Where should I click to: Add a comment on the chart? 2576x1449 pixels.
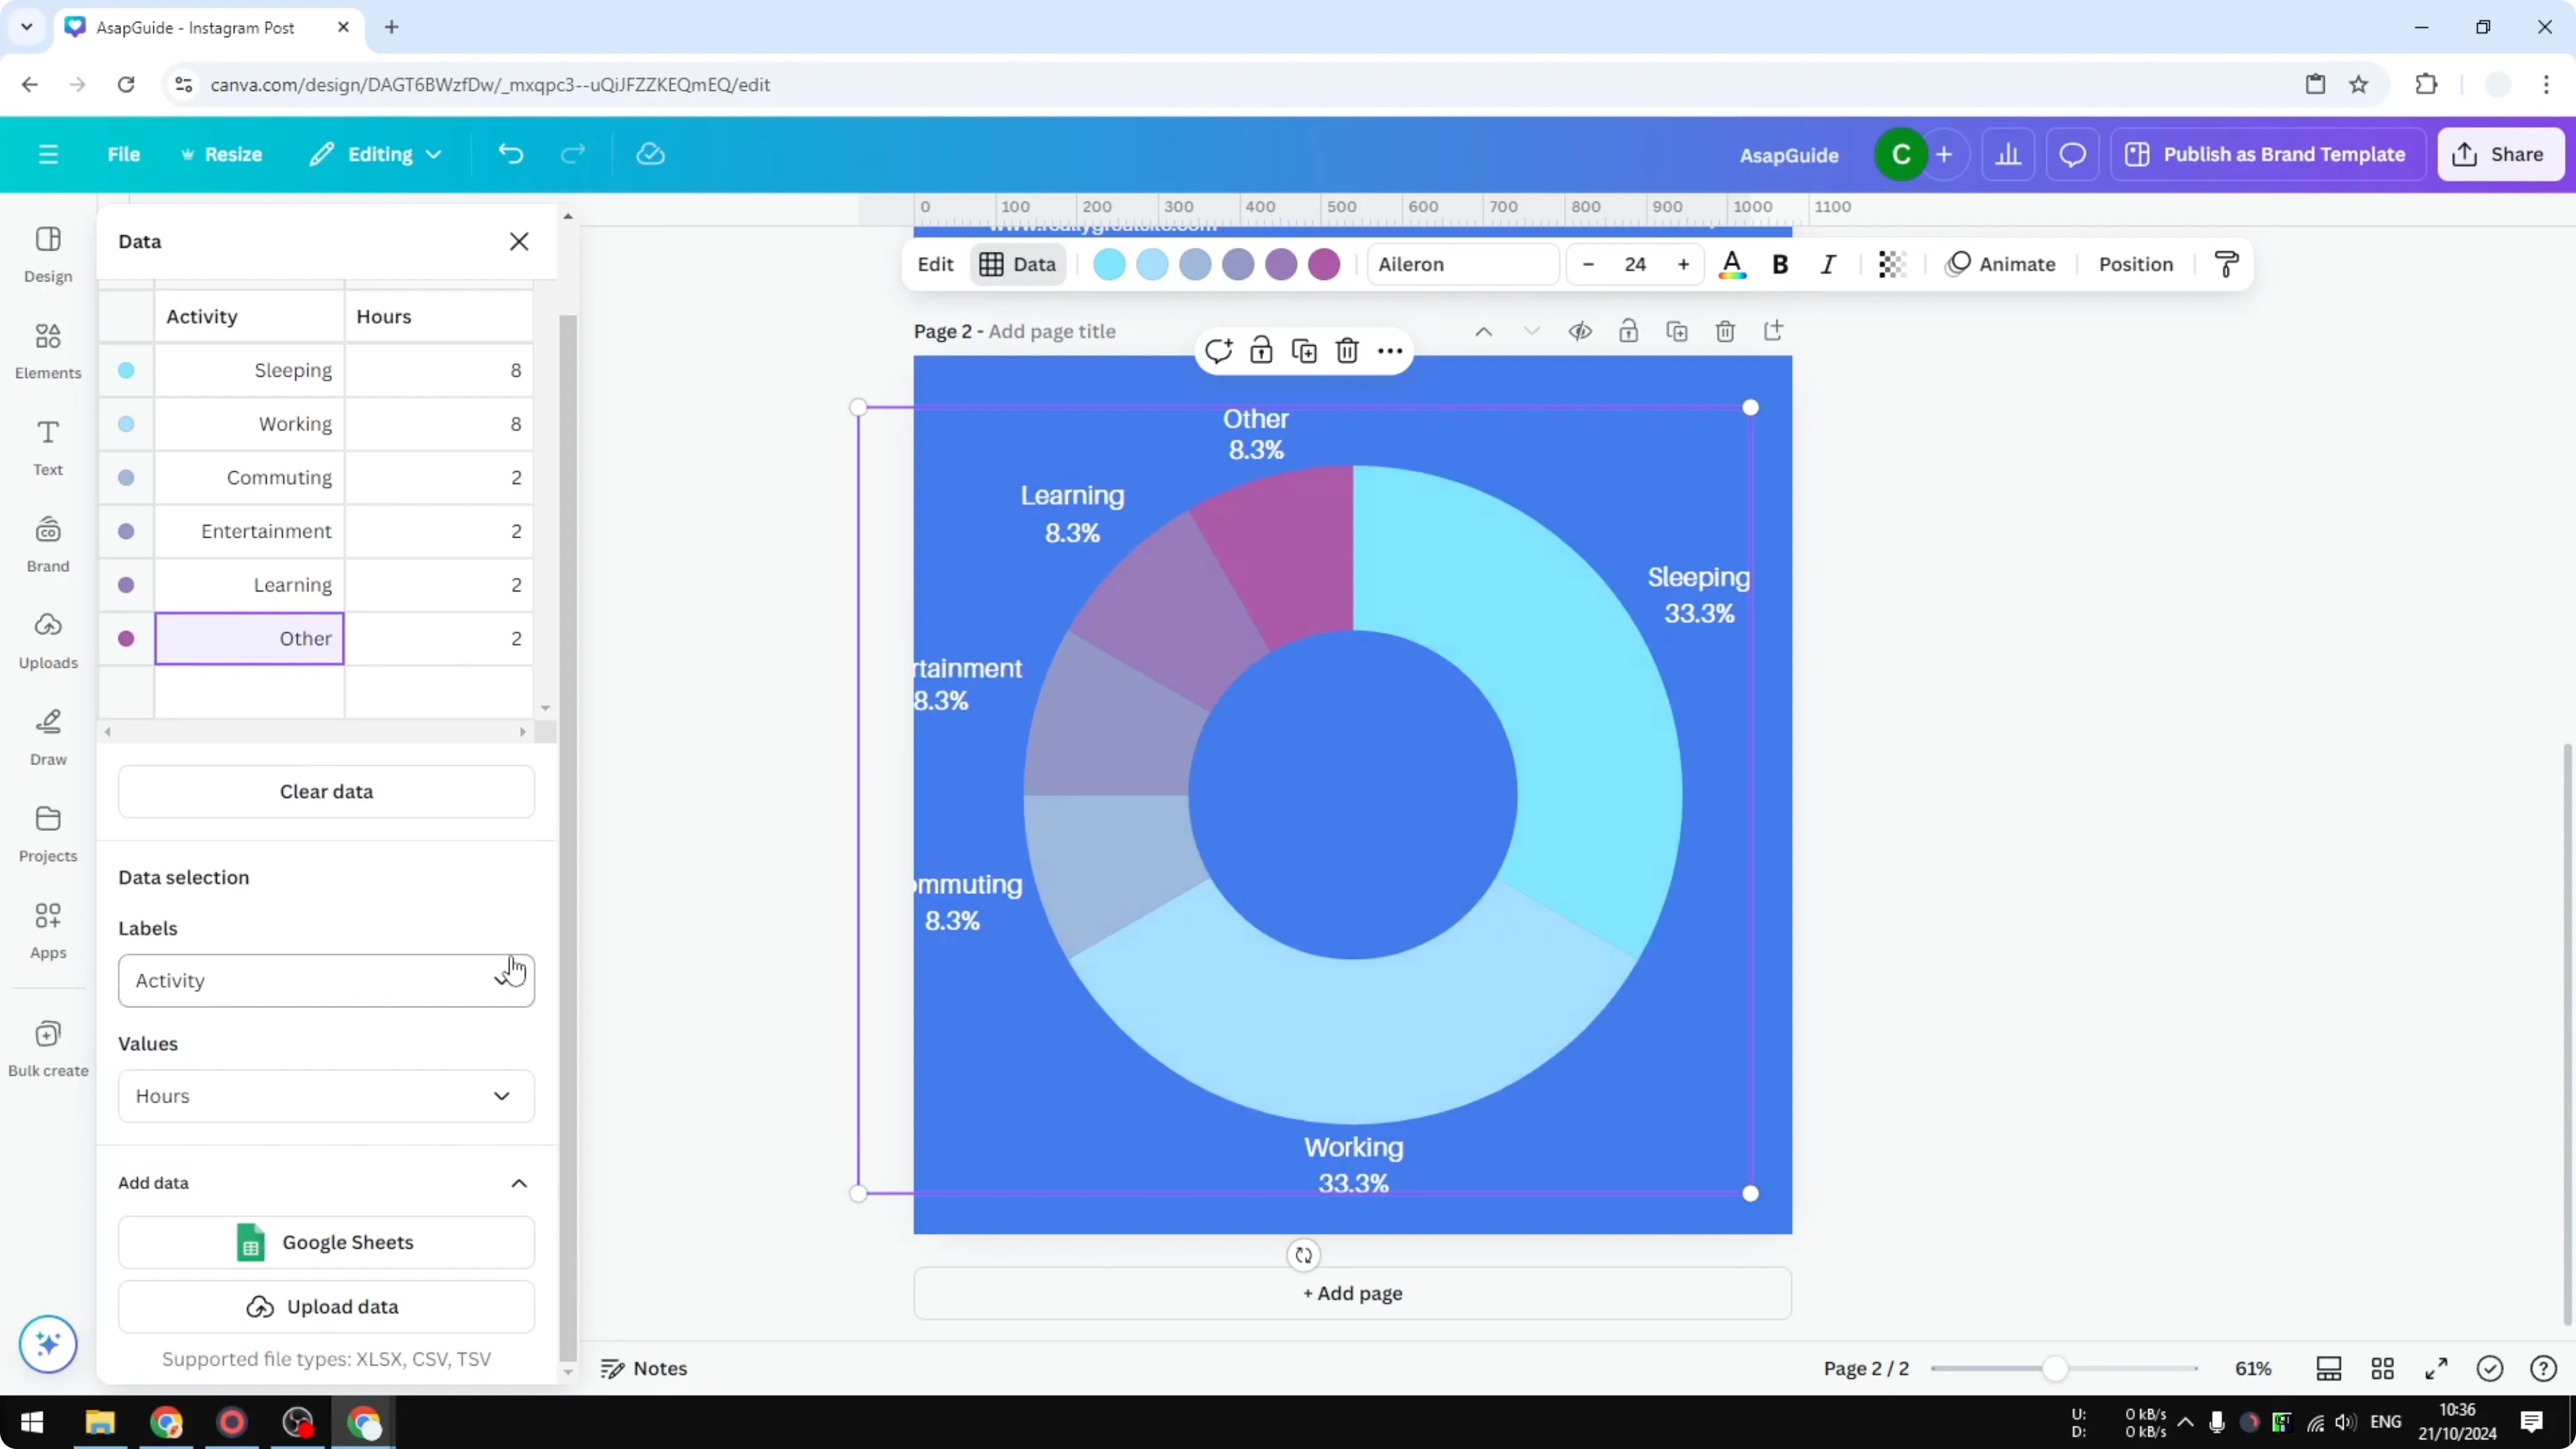pyautogui.click(x=1219, y=351)
